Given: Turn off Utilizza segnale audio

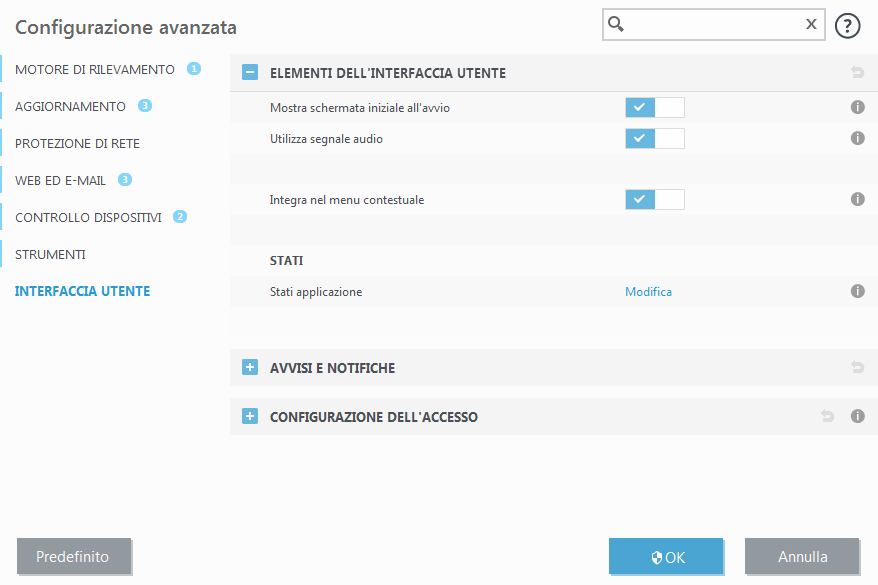Looking at the screenshot, I should [652, 138].
